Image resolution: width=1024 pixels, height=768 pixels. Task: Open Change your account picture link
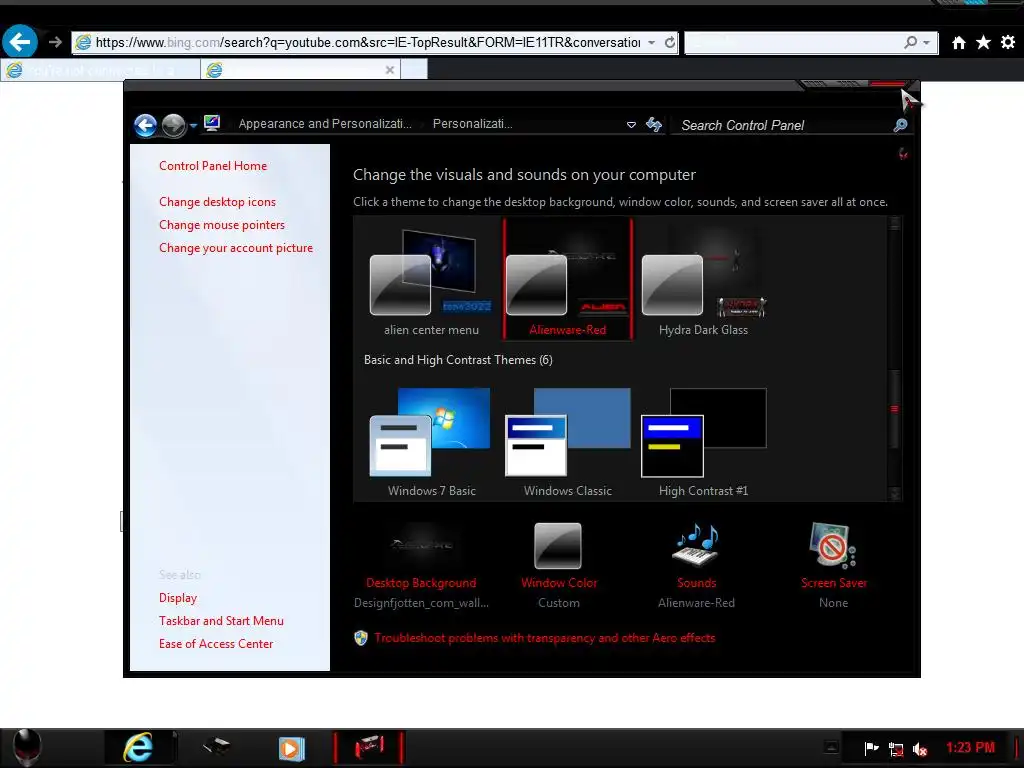click(x=236, y=248)
